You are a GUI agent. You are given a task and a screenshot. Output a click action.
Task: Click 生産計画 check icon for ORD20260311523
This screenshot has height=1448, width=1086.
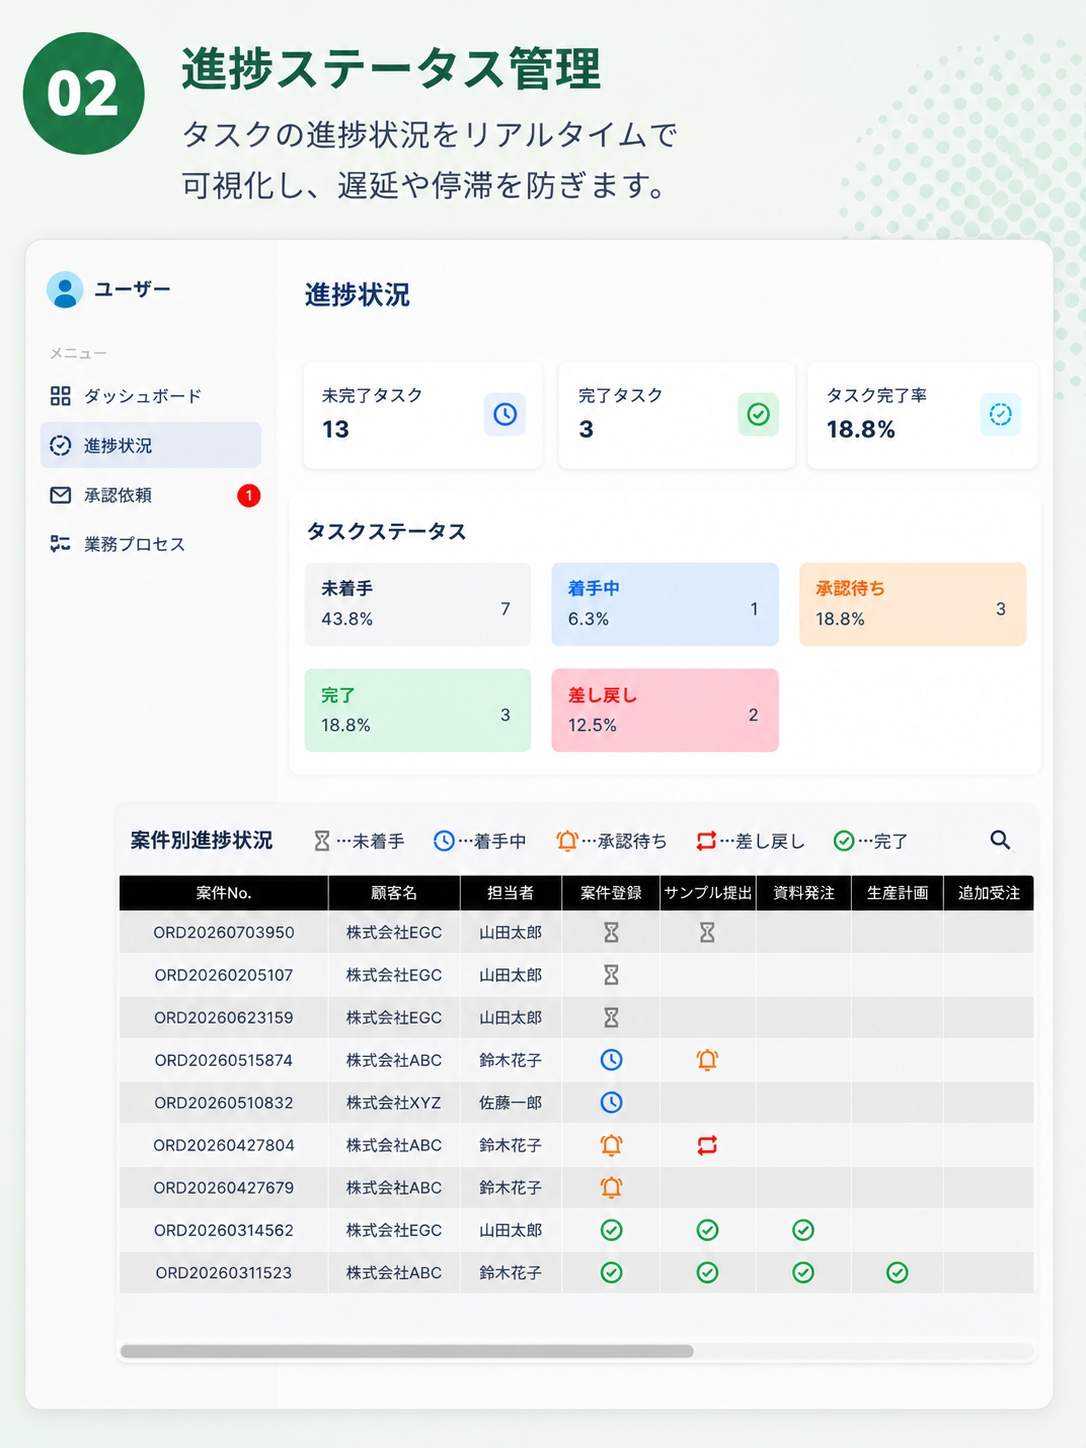897,1272
